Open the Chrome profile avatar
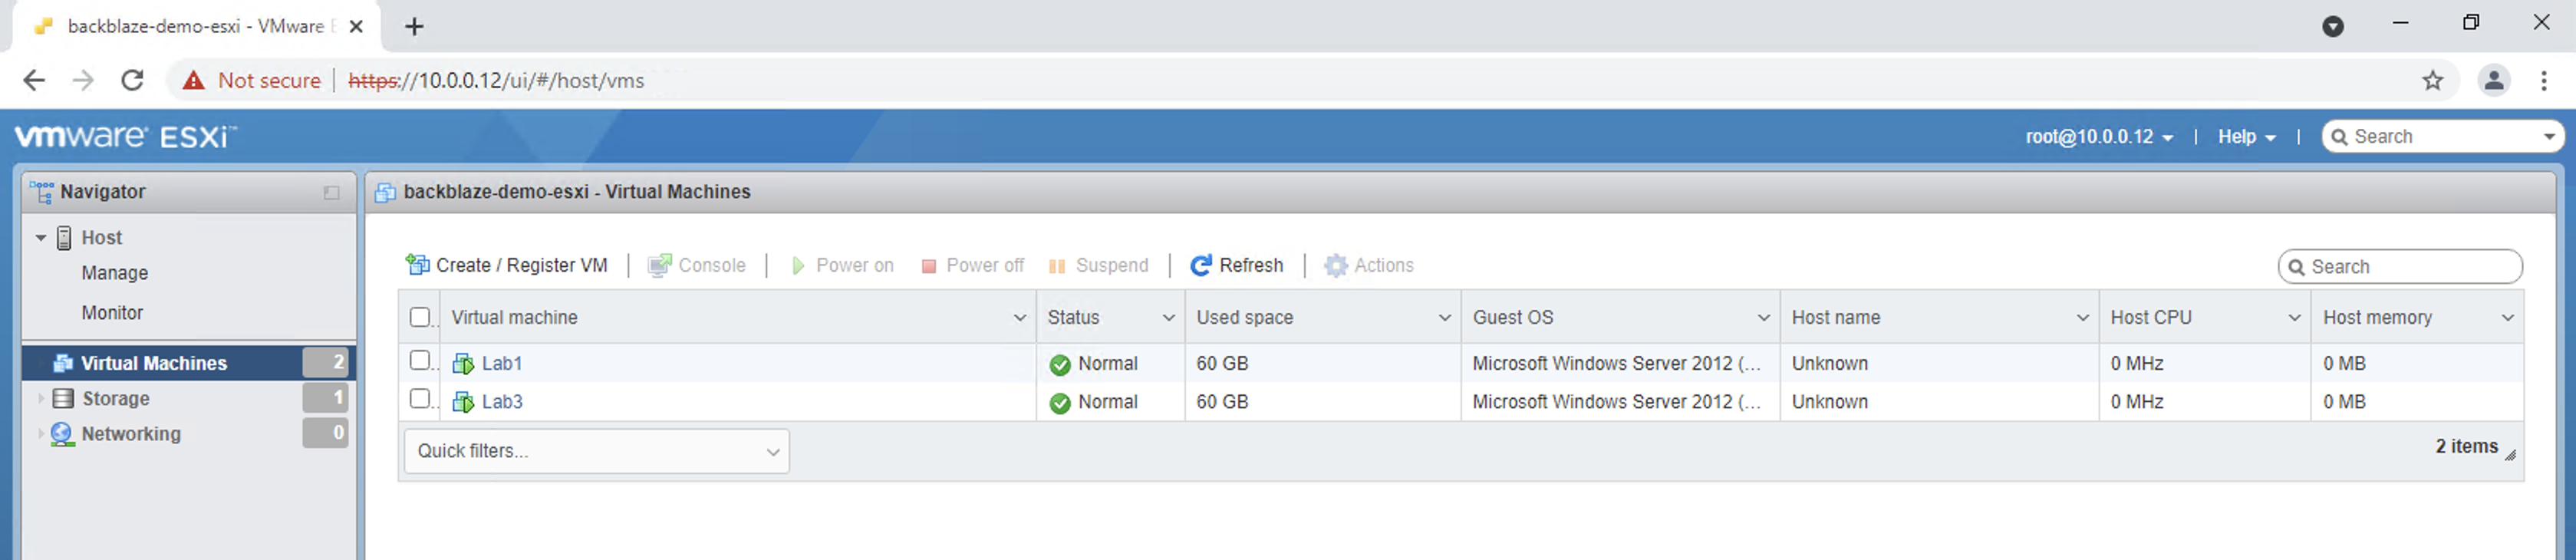Screen dimensions: 2576x560 2494,80
